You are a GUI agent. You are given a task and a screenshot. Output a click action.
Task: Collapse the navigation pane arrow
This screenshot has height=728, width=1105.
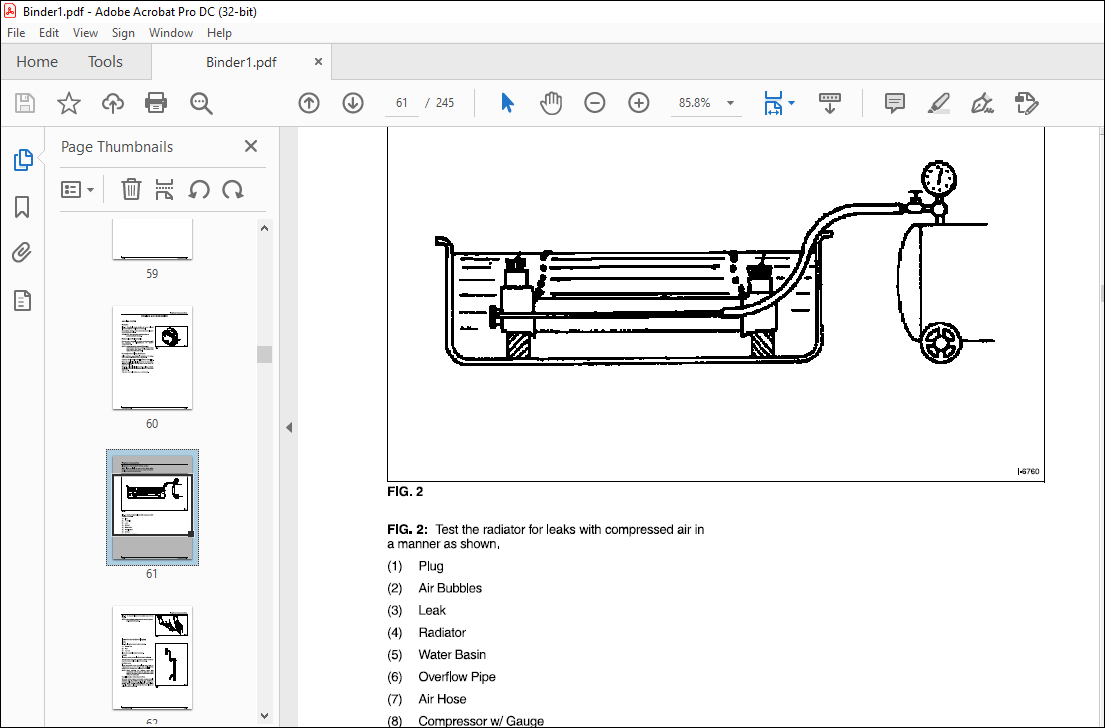(289, 427)
